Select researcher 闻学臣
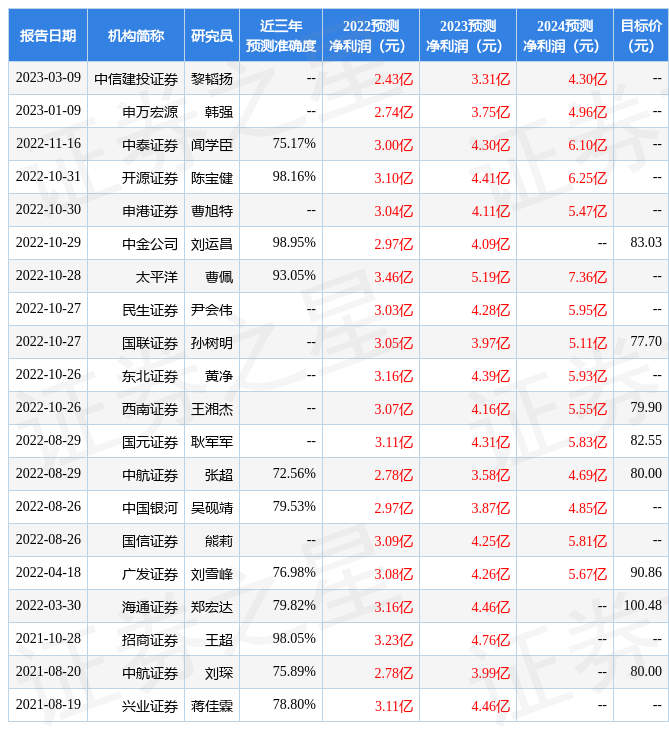Image resolution: width=669 pixels, height=730 pixels. (x=211, y=145)
